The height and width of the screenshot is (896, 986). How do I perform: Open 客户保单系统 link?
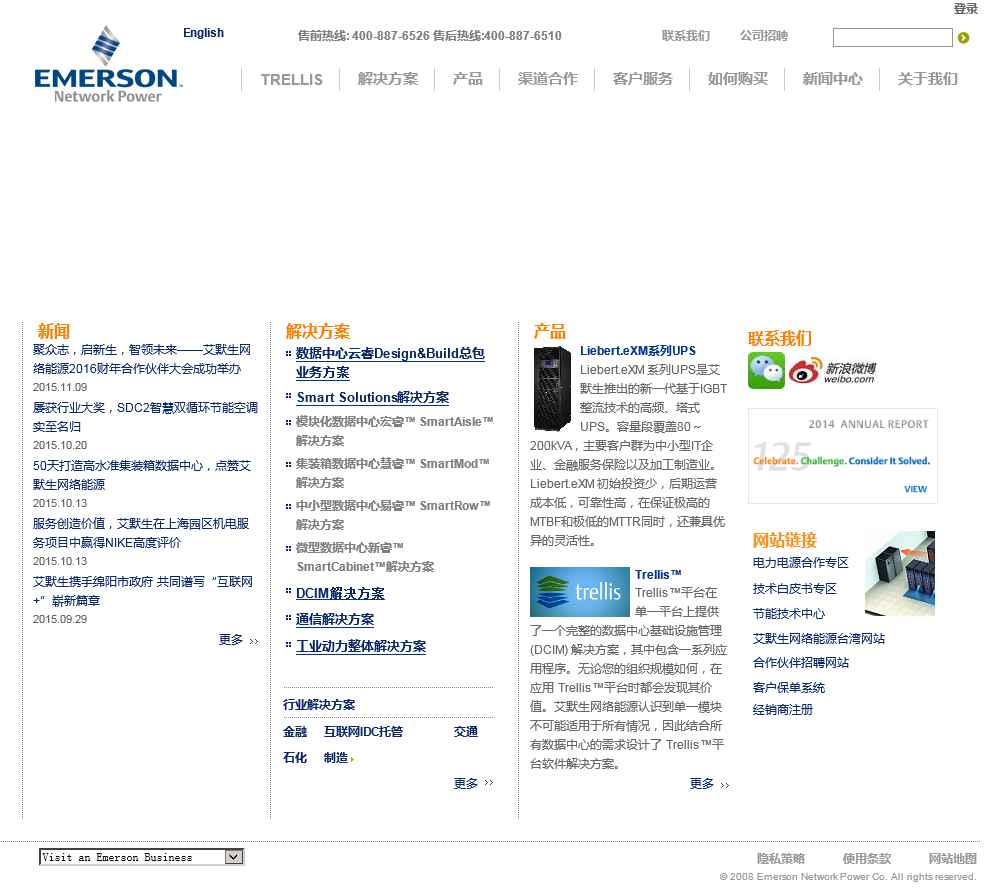click(789, 688)
